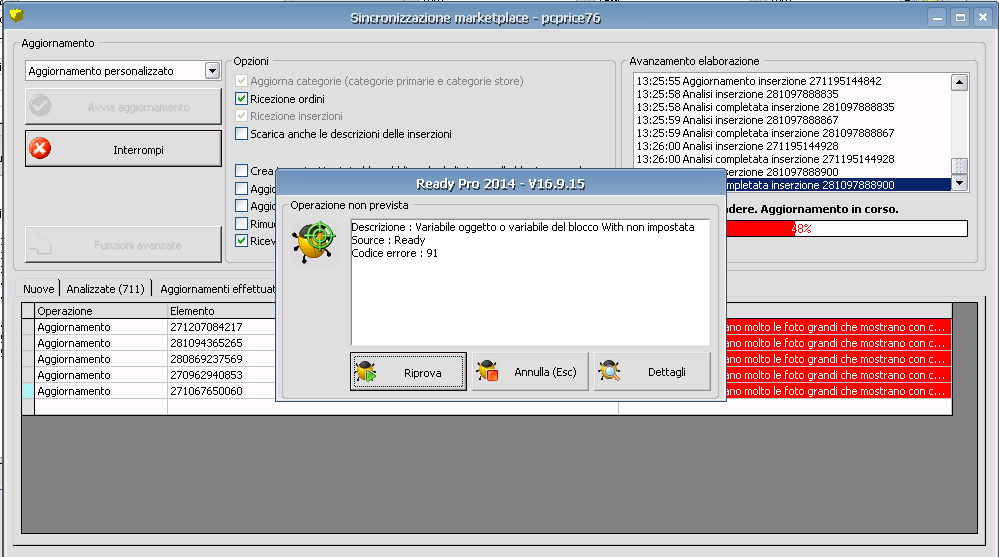Click the Funzioni avanzate icon
Viewport: 999px width, 557px height.
point(40,244)
